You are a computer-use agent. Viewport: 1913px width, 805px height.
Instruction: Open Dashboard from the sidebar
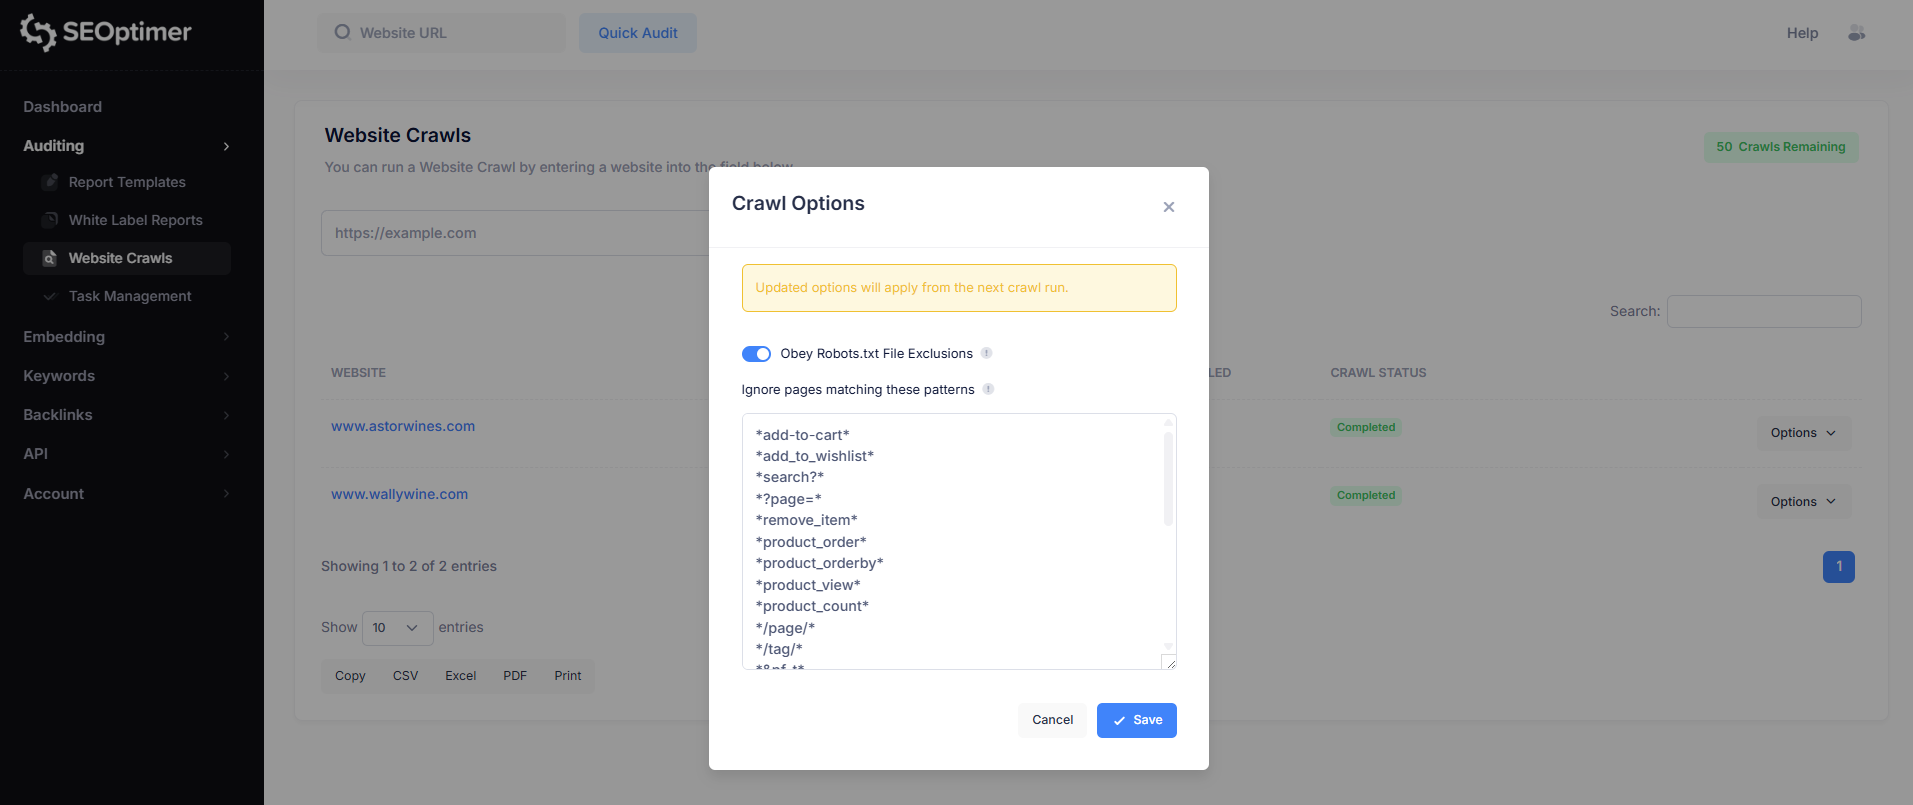click(63, 107)
